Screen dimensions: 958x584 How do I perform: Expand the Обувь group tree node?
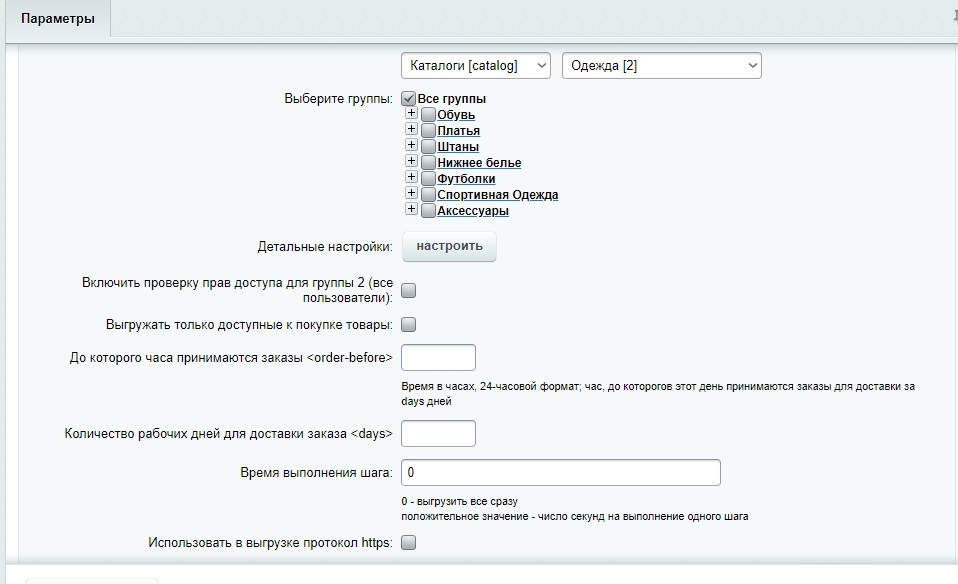(x=411, y=115)
